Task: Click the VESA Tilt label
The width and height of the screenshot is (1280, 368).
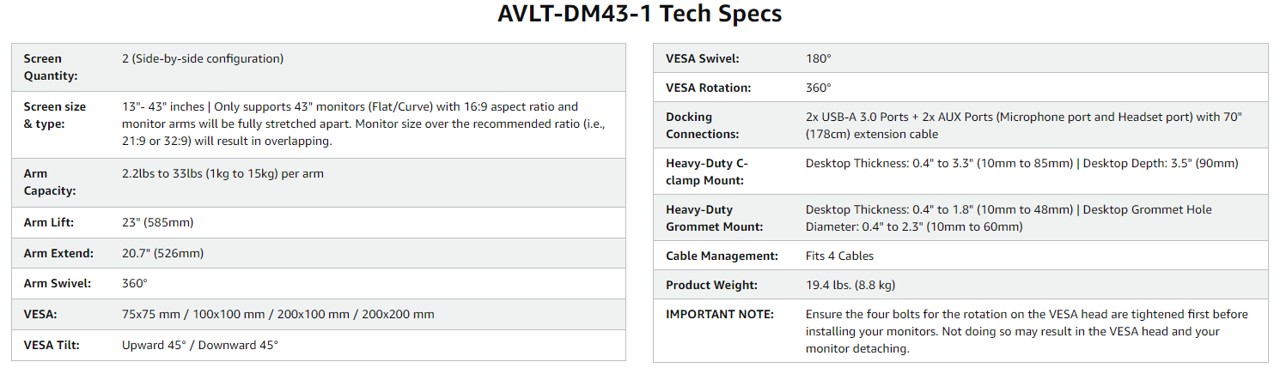Action: tap(52, 345)
